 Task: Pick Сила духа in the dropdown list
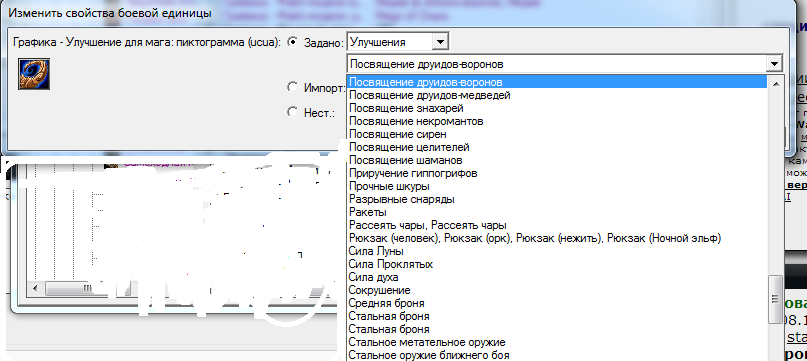[x=557, y=278]
